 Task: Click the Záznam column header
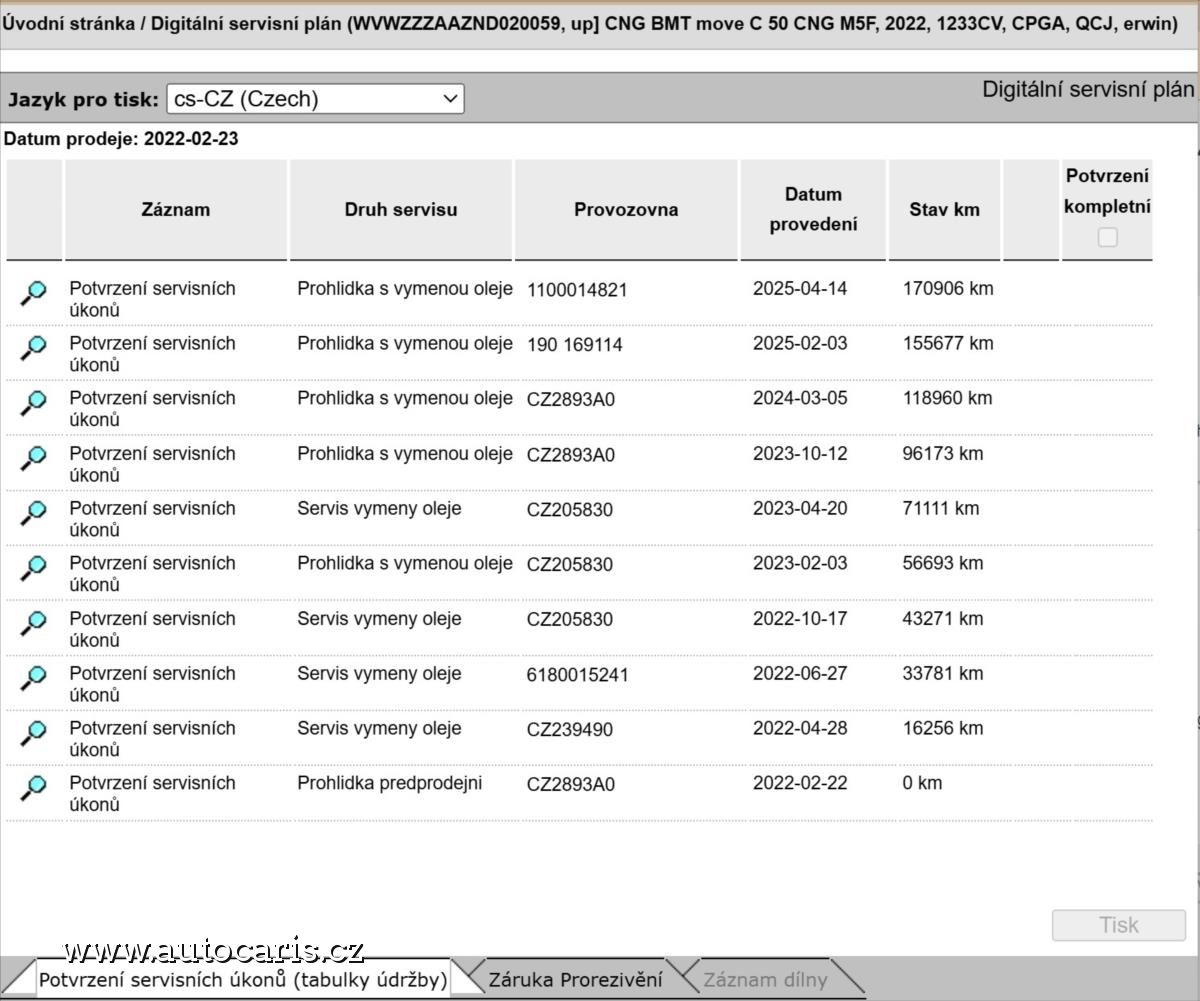[x=176, y=210]
